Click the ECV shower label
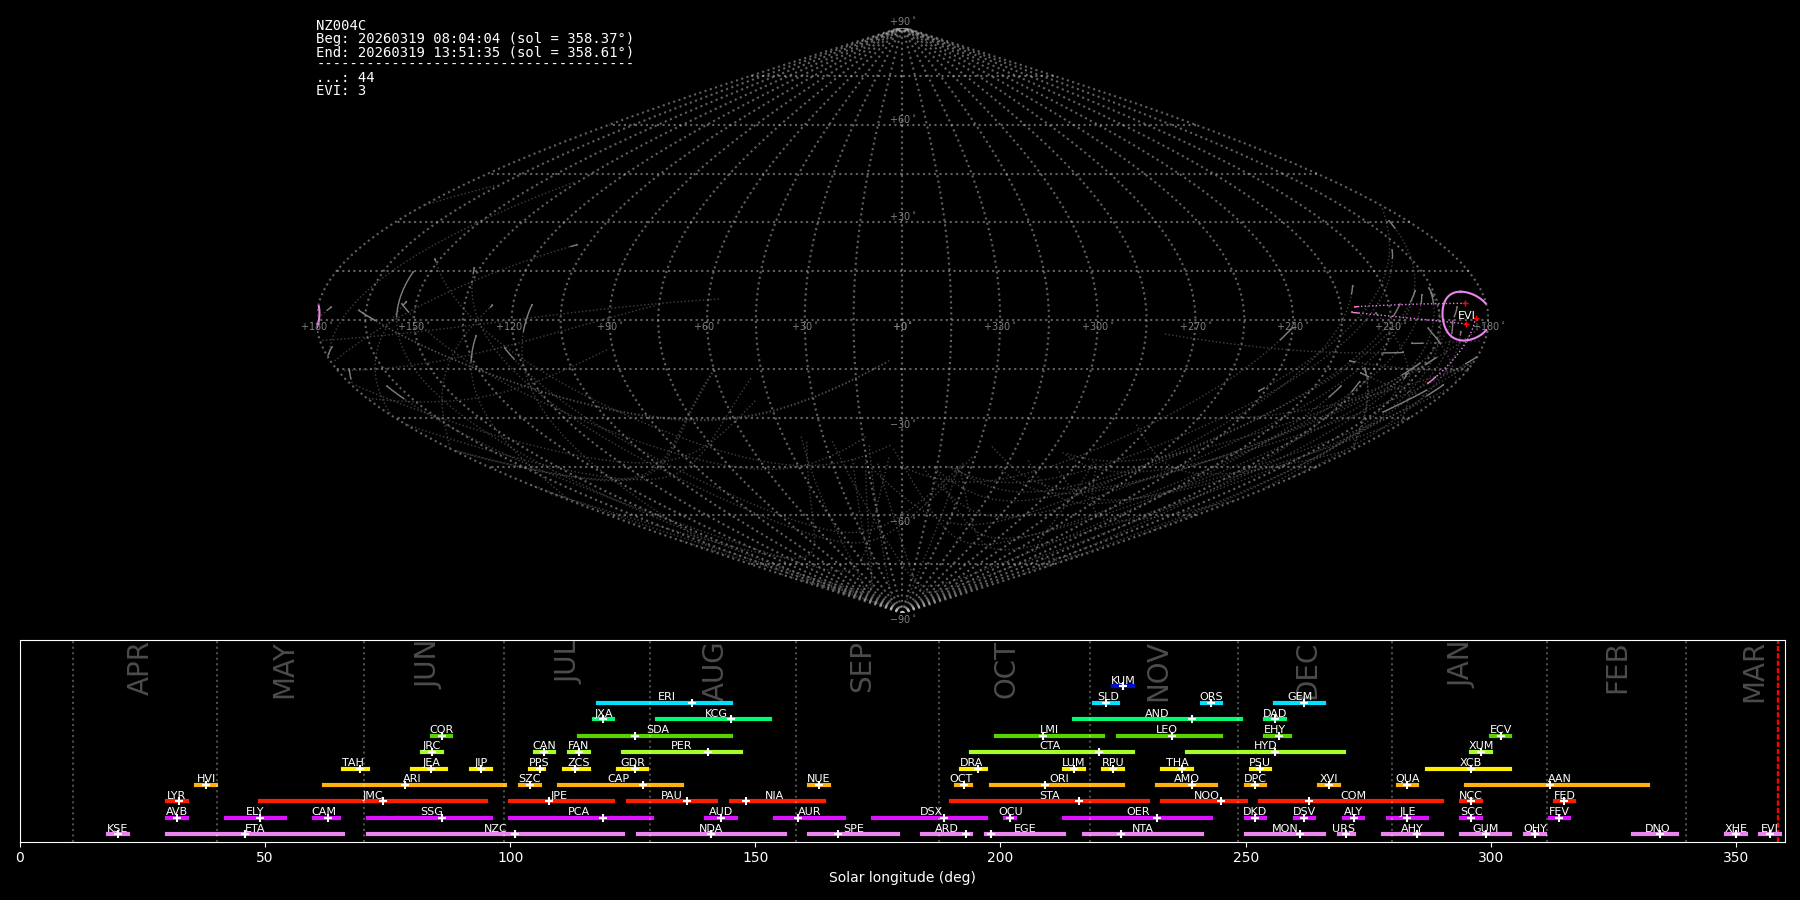The image size is (1800, 900). (1500, 730)
